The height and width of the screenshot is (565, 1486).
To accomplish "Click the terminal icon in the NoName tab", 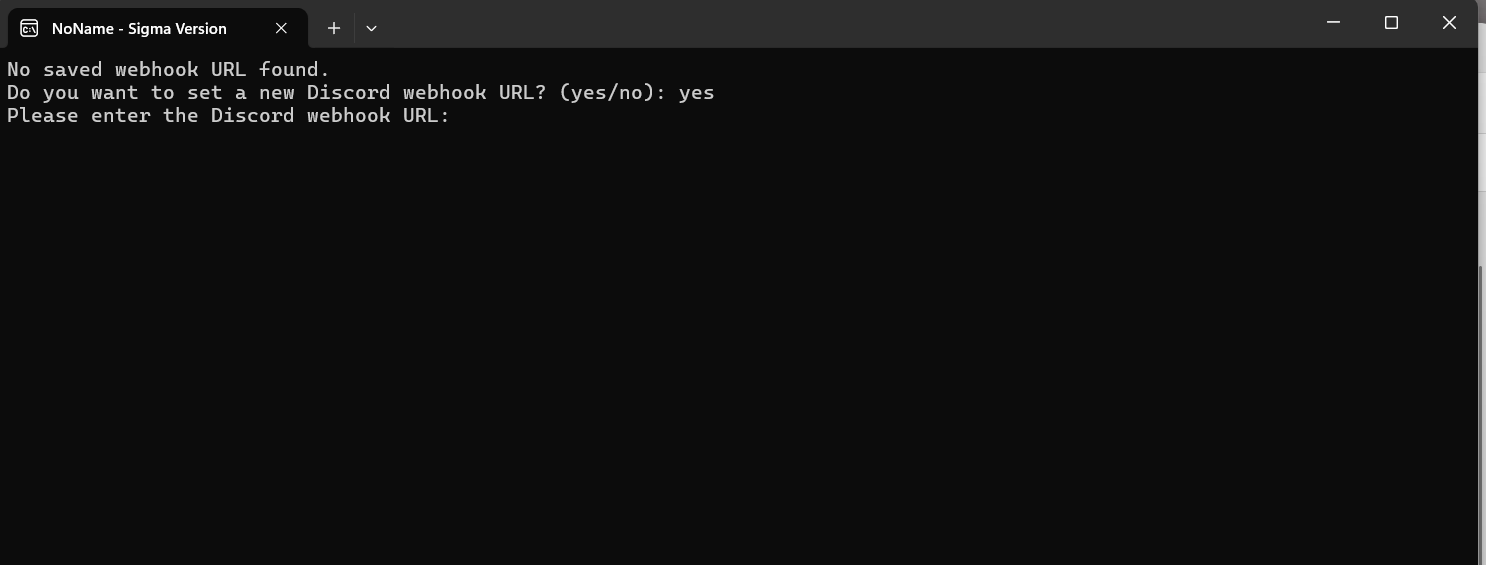I will point(29,28).
